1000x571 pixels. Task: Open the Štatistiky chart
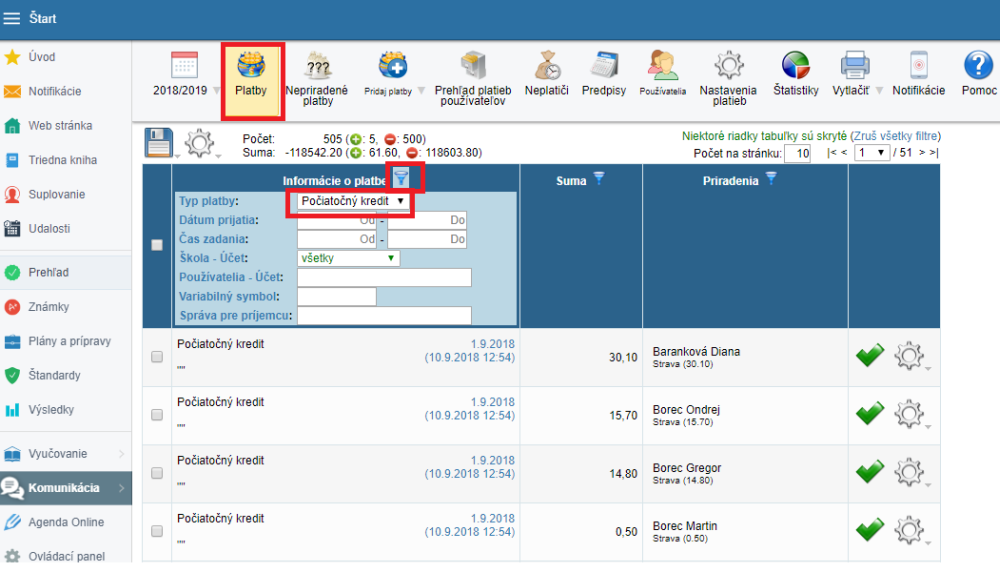click(x=795, y=75)
